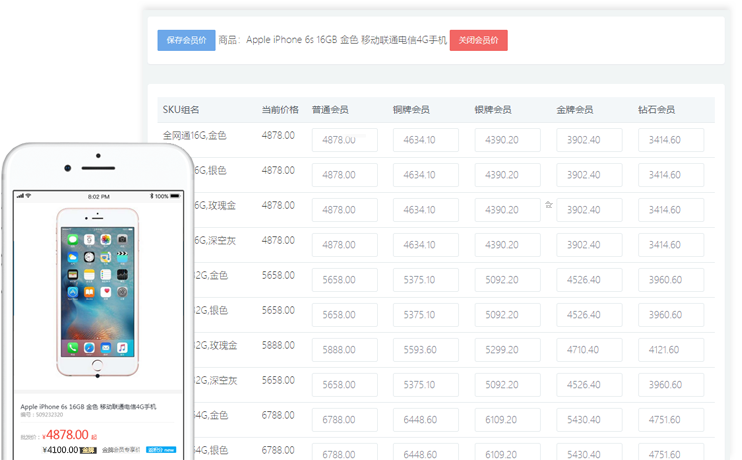Screen dimensions: 742x460
Task: Edit 普通会员 price in 4G,金色 row
Action: [x=344, y=420]
